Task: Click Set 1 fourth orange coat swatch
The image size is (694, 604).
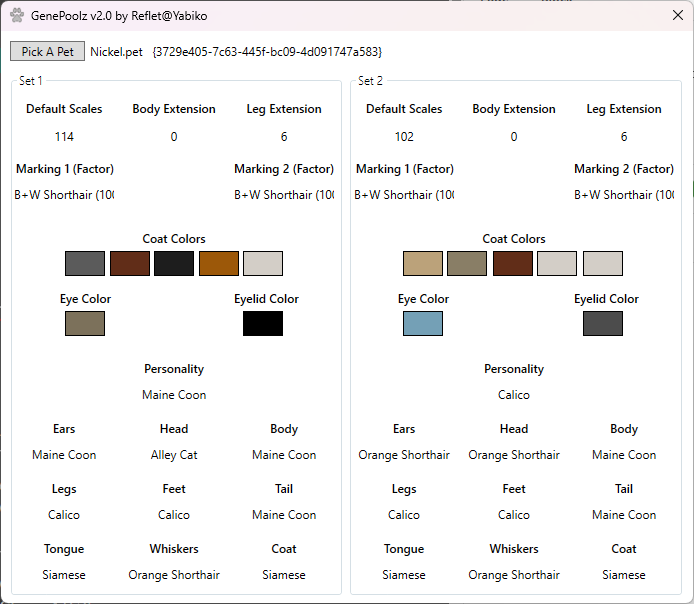Action: click(219, 263)
